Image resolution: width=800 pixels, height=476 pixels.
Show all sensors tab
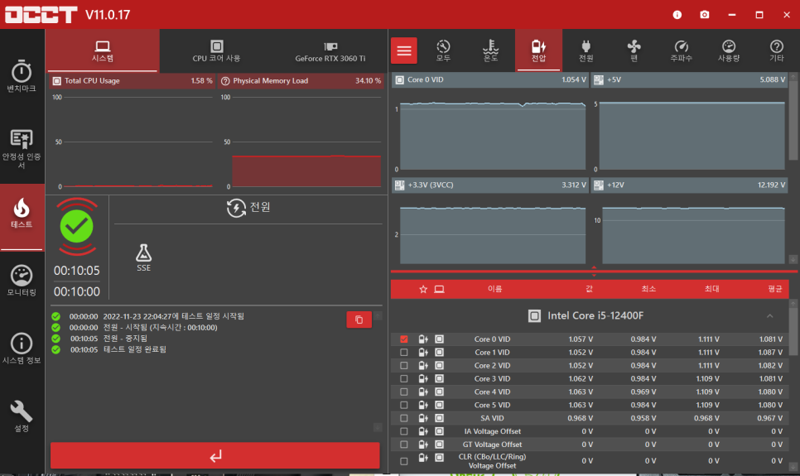(x=443, y=51)
